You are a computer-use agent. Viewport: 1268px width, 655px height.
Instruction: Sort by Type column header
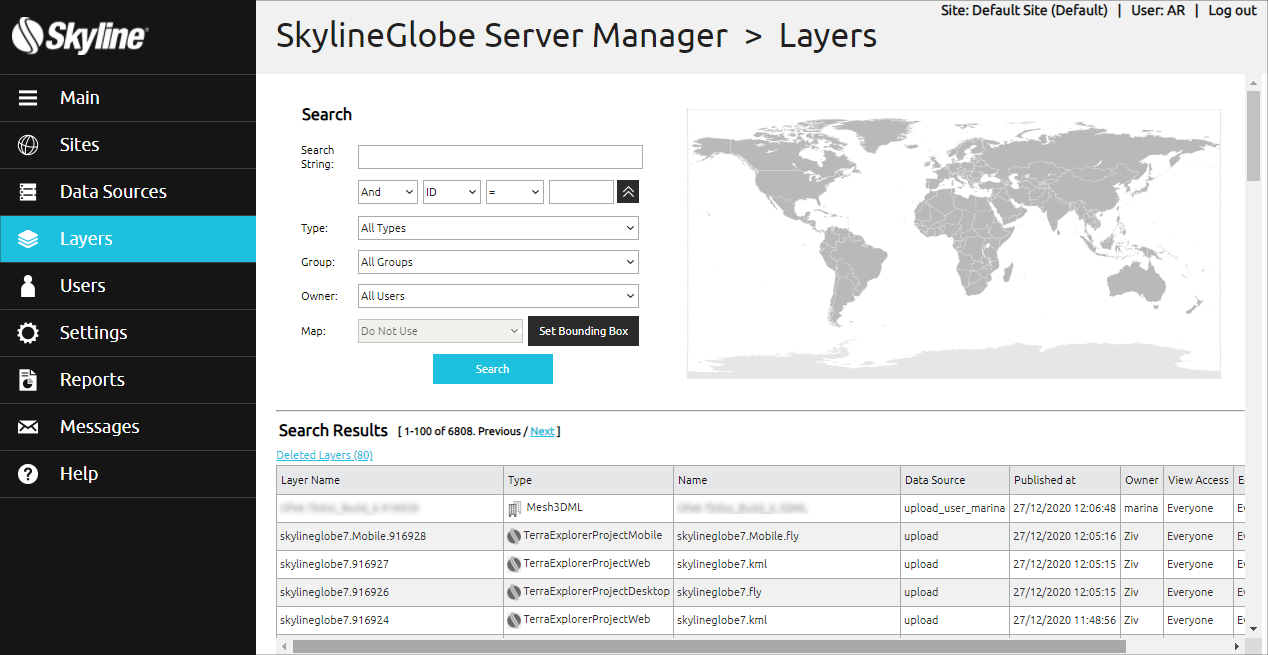588,480
